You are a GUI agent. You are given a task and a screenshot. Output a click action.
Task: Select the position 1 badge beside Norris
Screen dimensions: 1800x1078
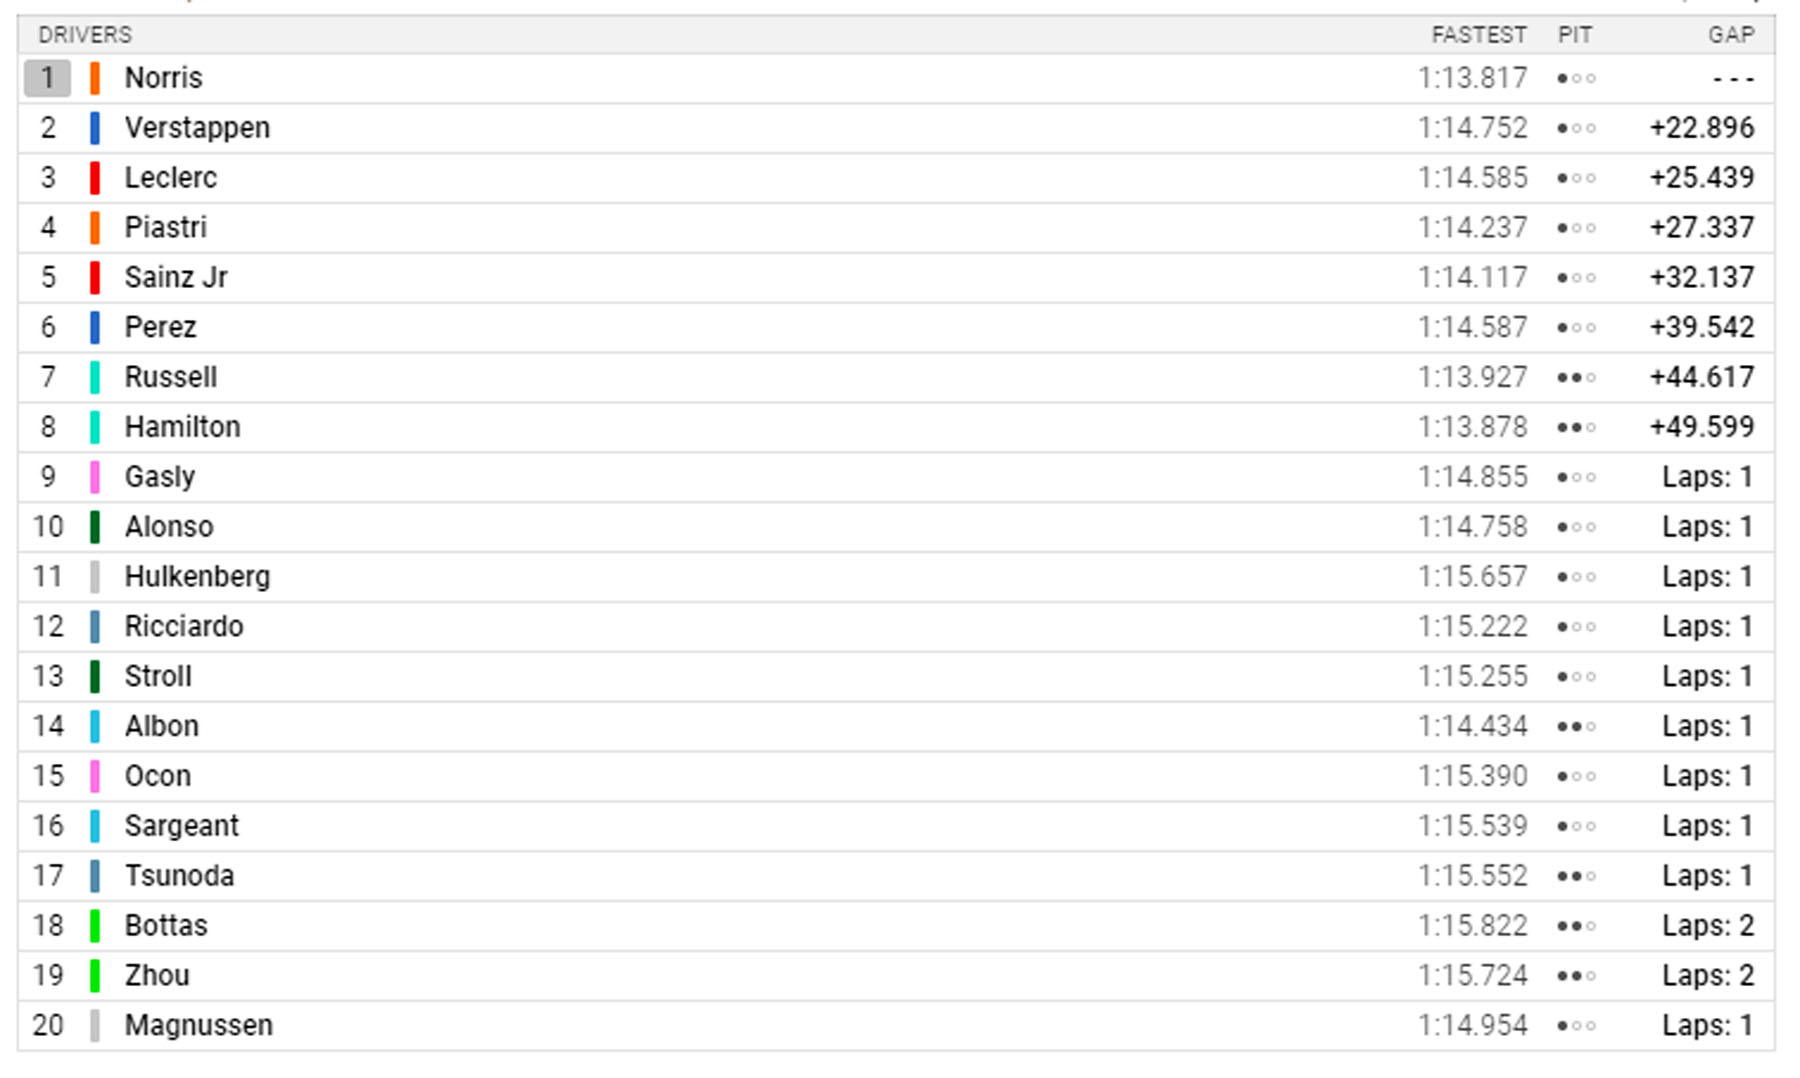pos(47,78)
